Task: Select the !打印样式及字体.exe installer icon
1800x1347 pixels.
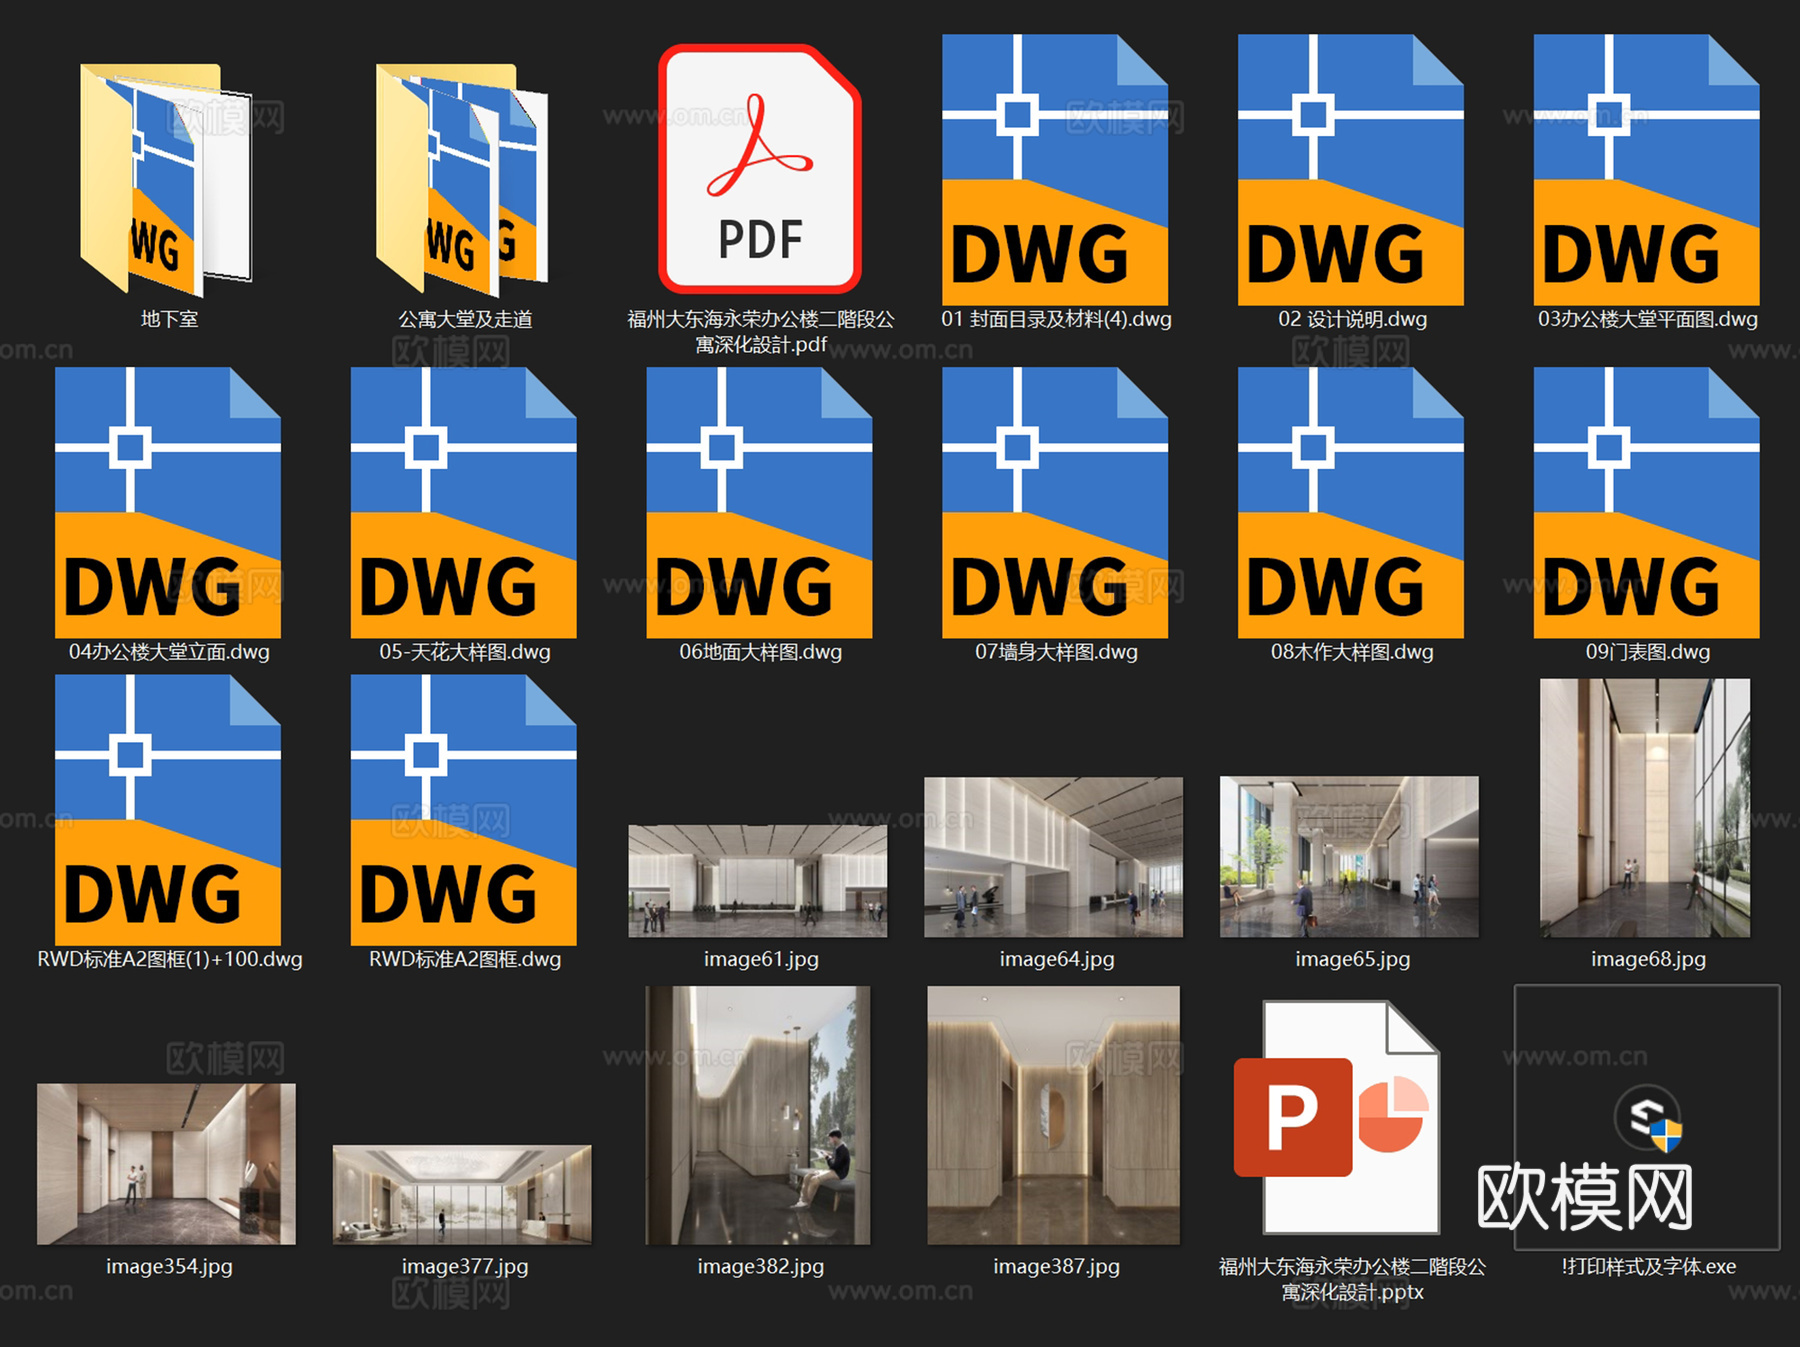Action: click(1648, 1118)
